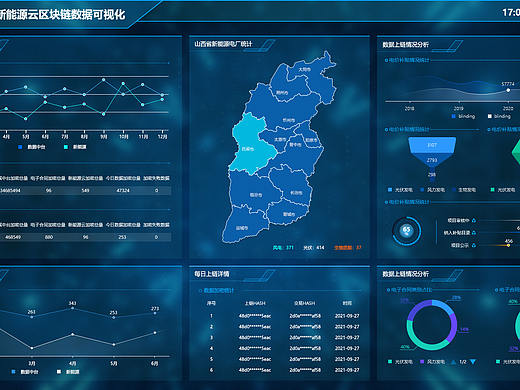This screenshot has height=390, width=520.
Task: Toggle 光伏发电 legend under the funnel chart
Action: (x=400, y=190)
